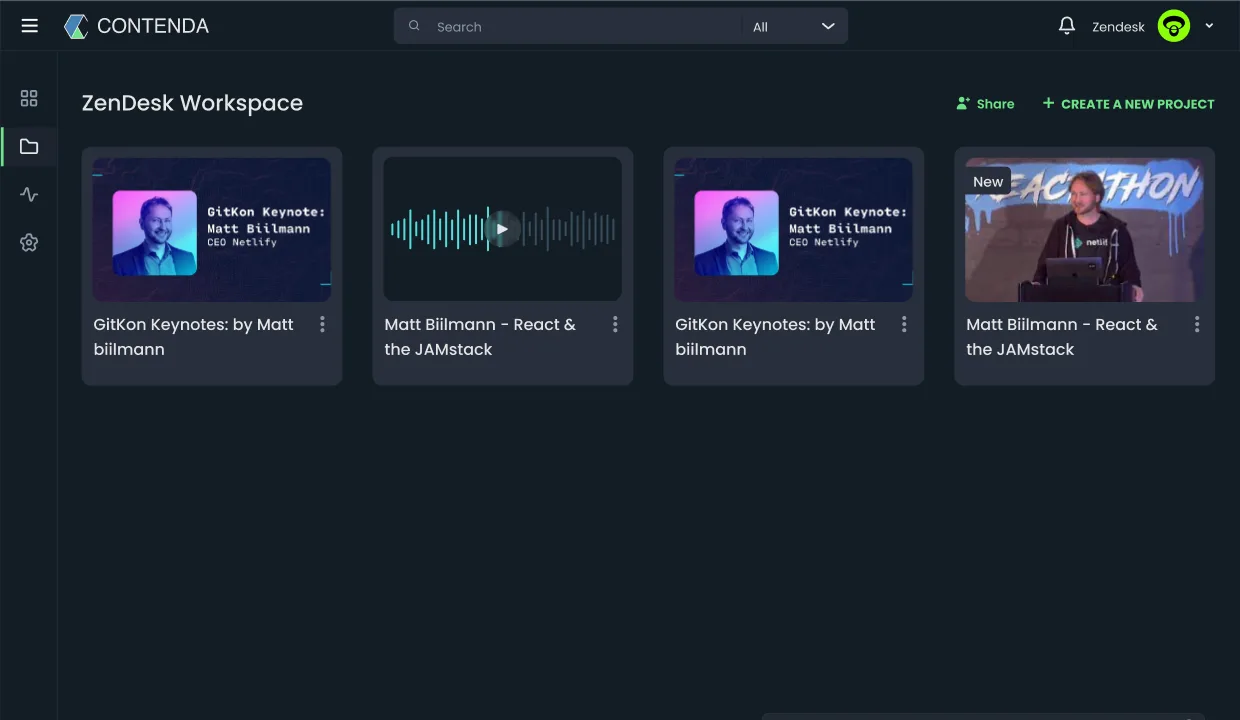Image resolution: width=1240 pixels, height=720 pixels.
Task: Open the third card GitKon thumbnail
Action: point(793,229)
